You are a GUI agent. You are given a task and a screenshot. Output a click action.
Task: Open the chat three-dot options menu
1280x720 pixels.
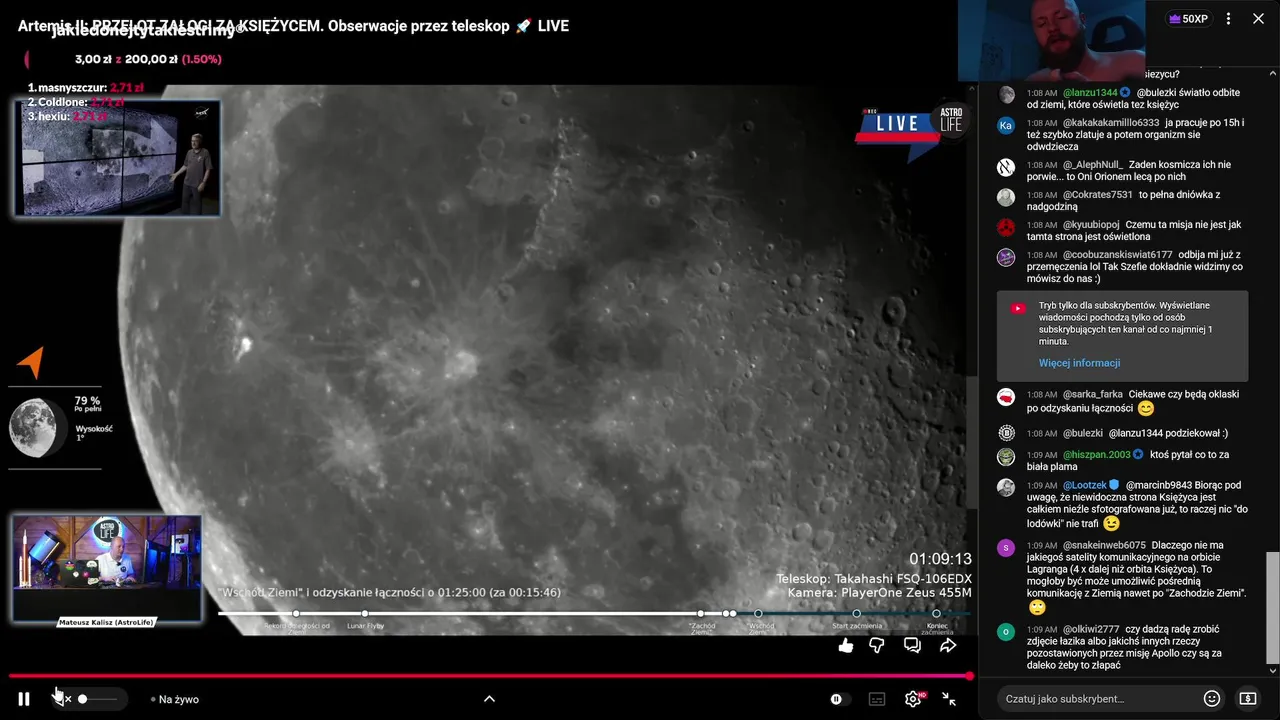click(x=1229, y=18)
